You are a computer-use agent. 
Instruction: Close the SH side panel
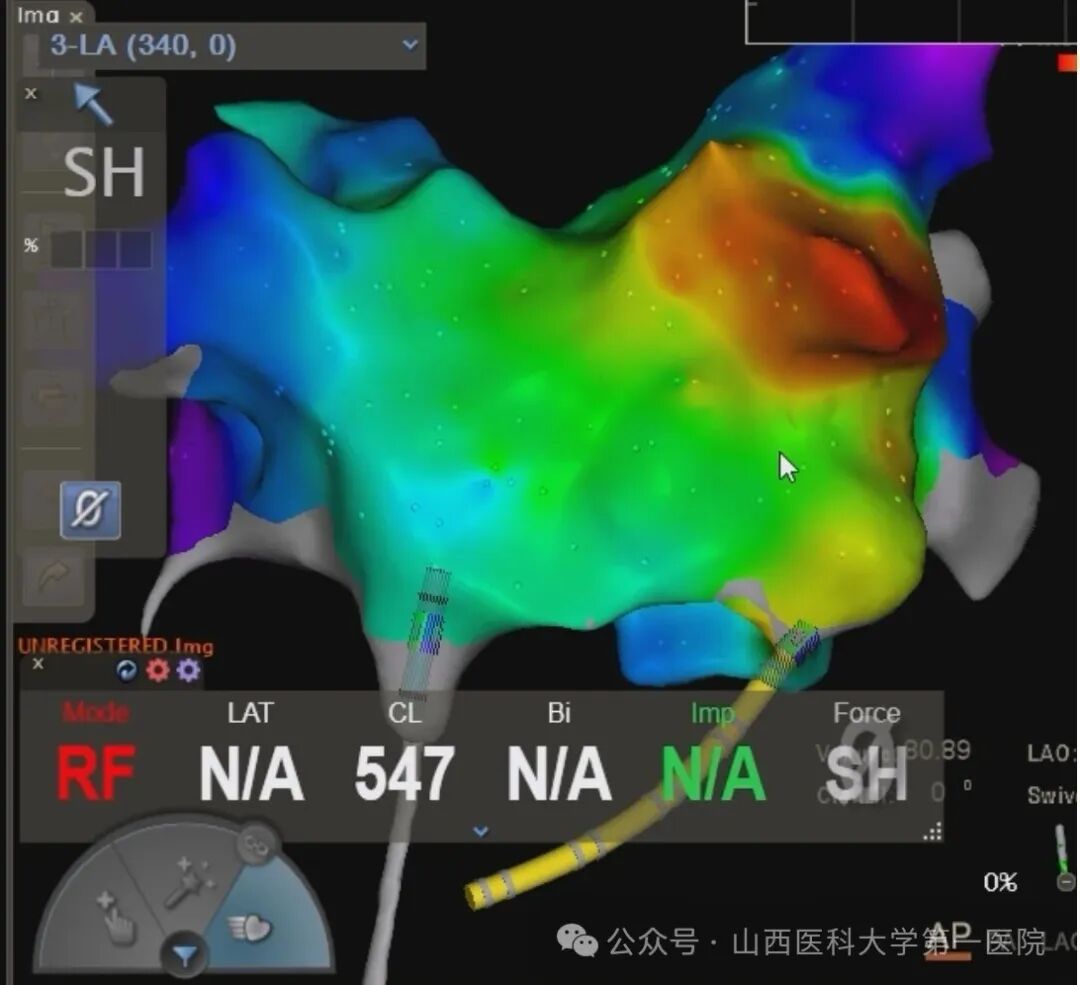[x=31, y=93]
